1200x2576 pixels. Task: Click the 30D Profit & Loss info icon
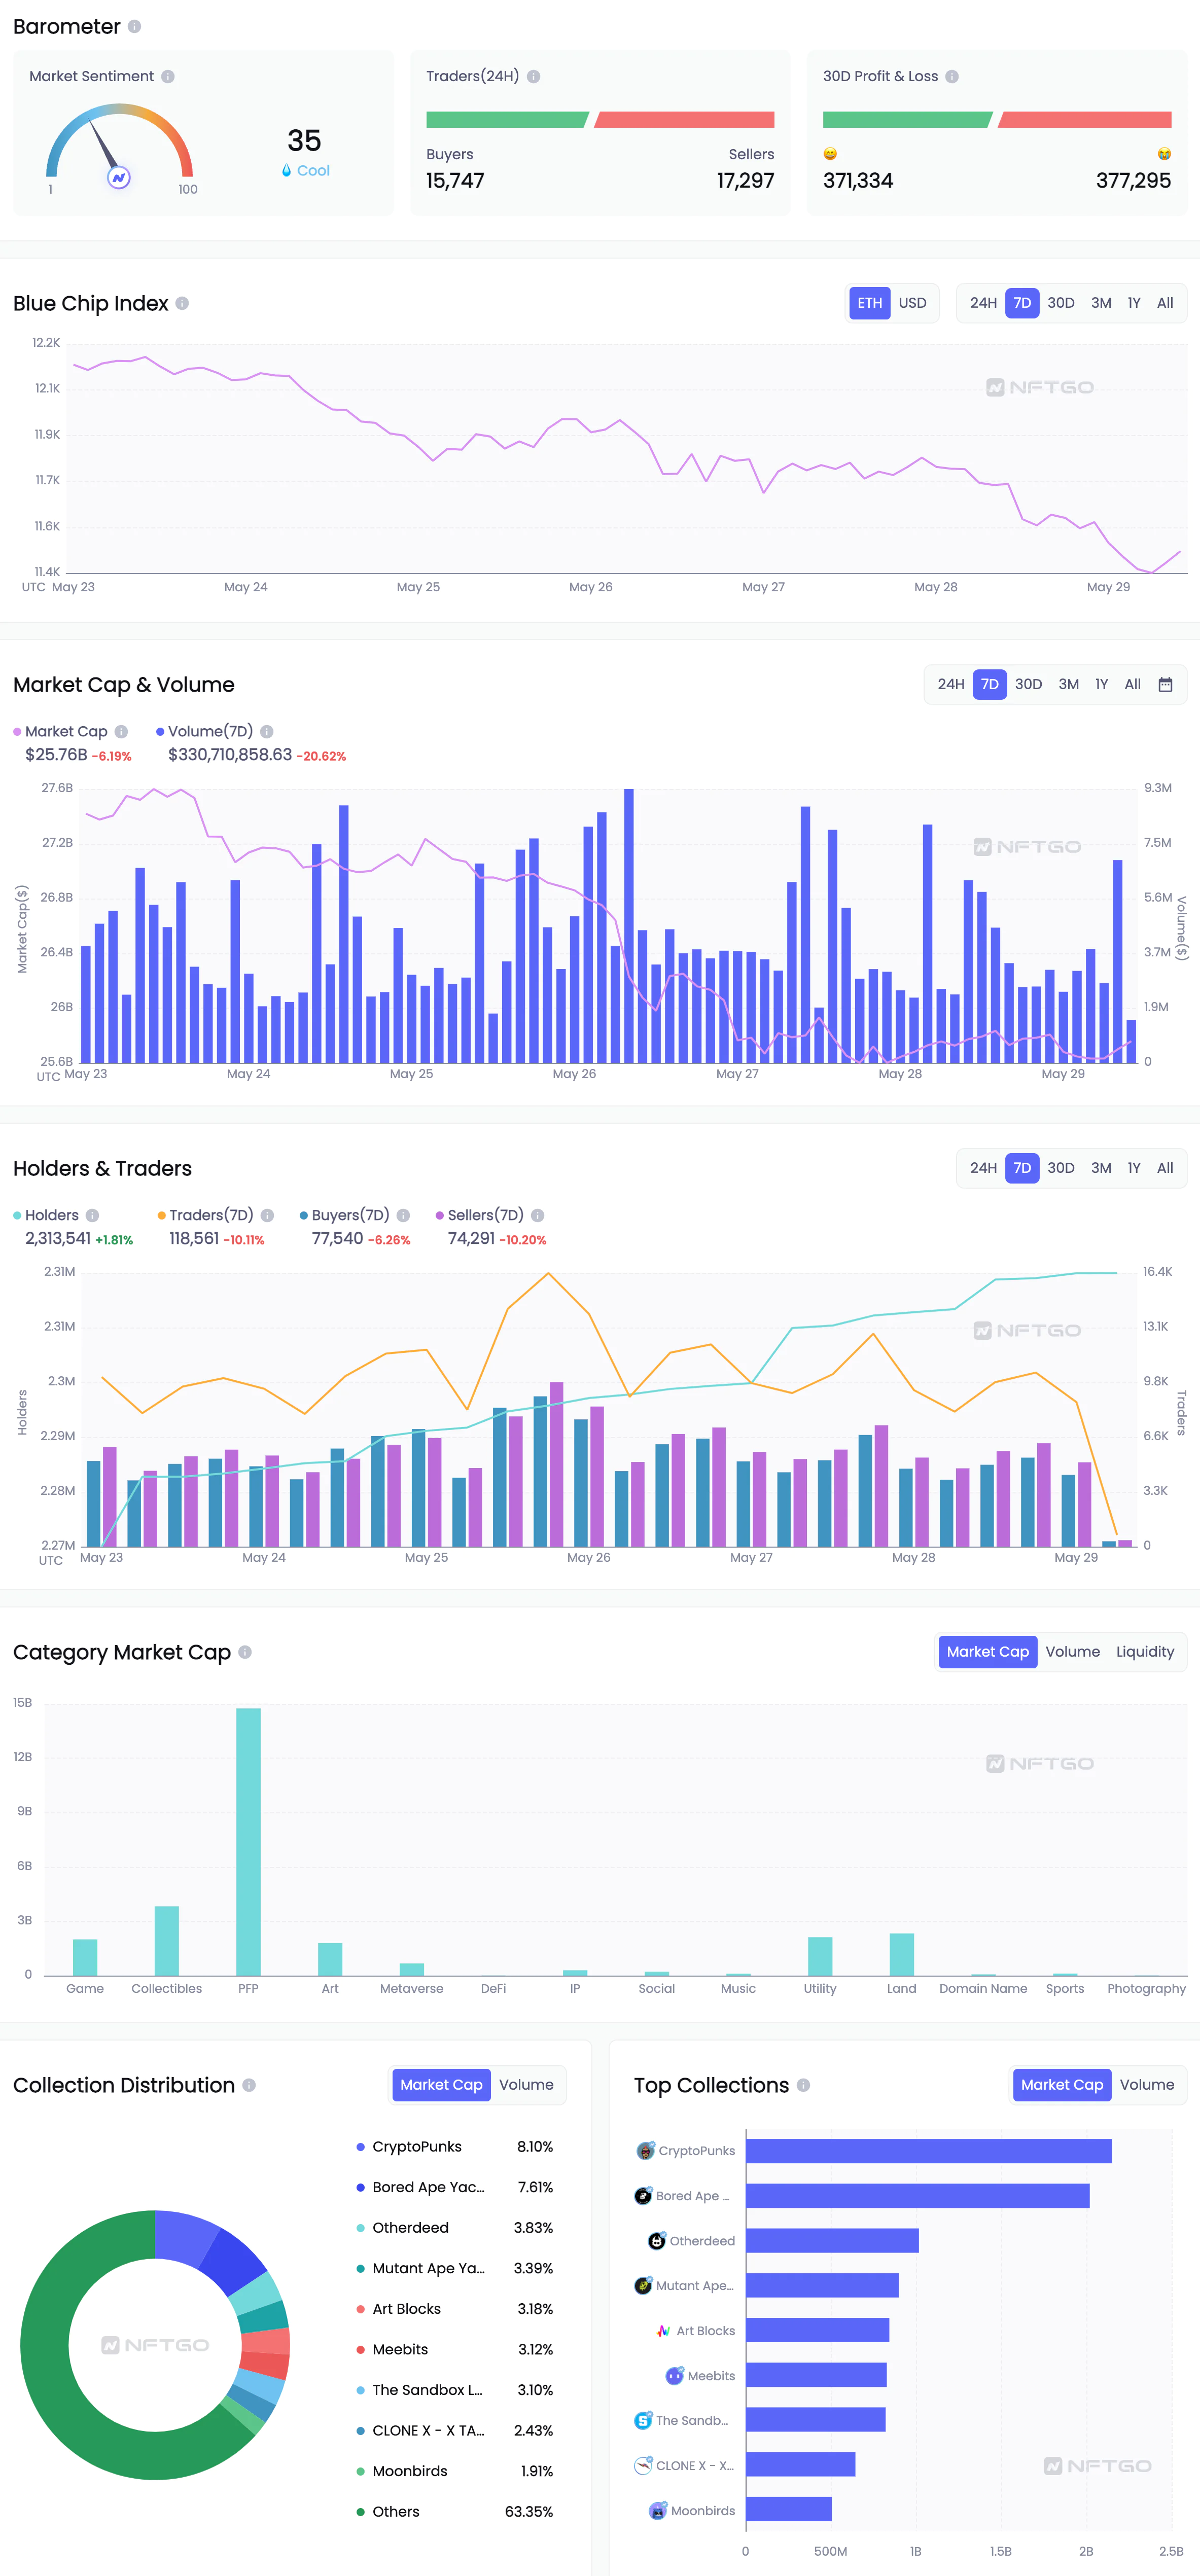(952, 77)
